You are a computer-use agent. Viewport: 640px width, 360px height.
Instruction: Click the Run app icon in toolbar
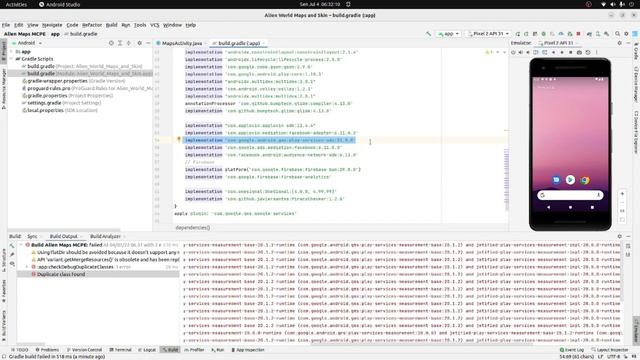click(518, 34)
